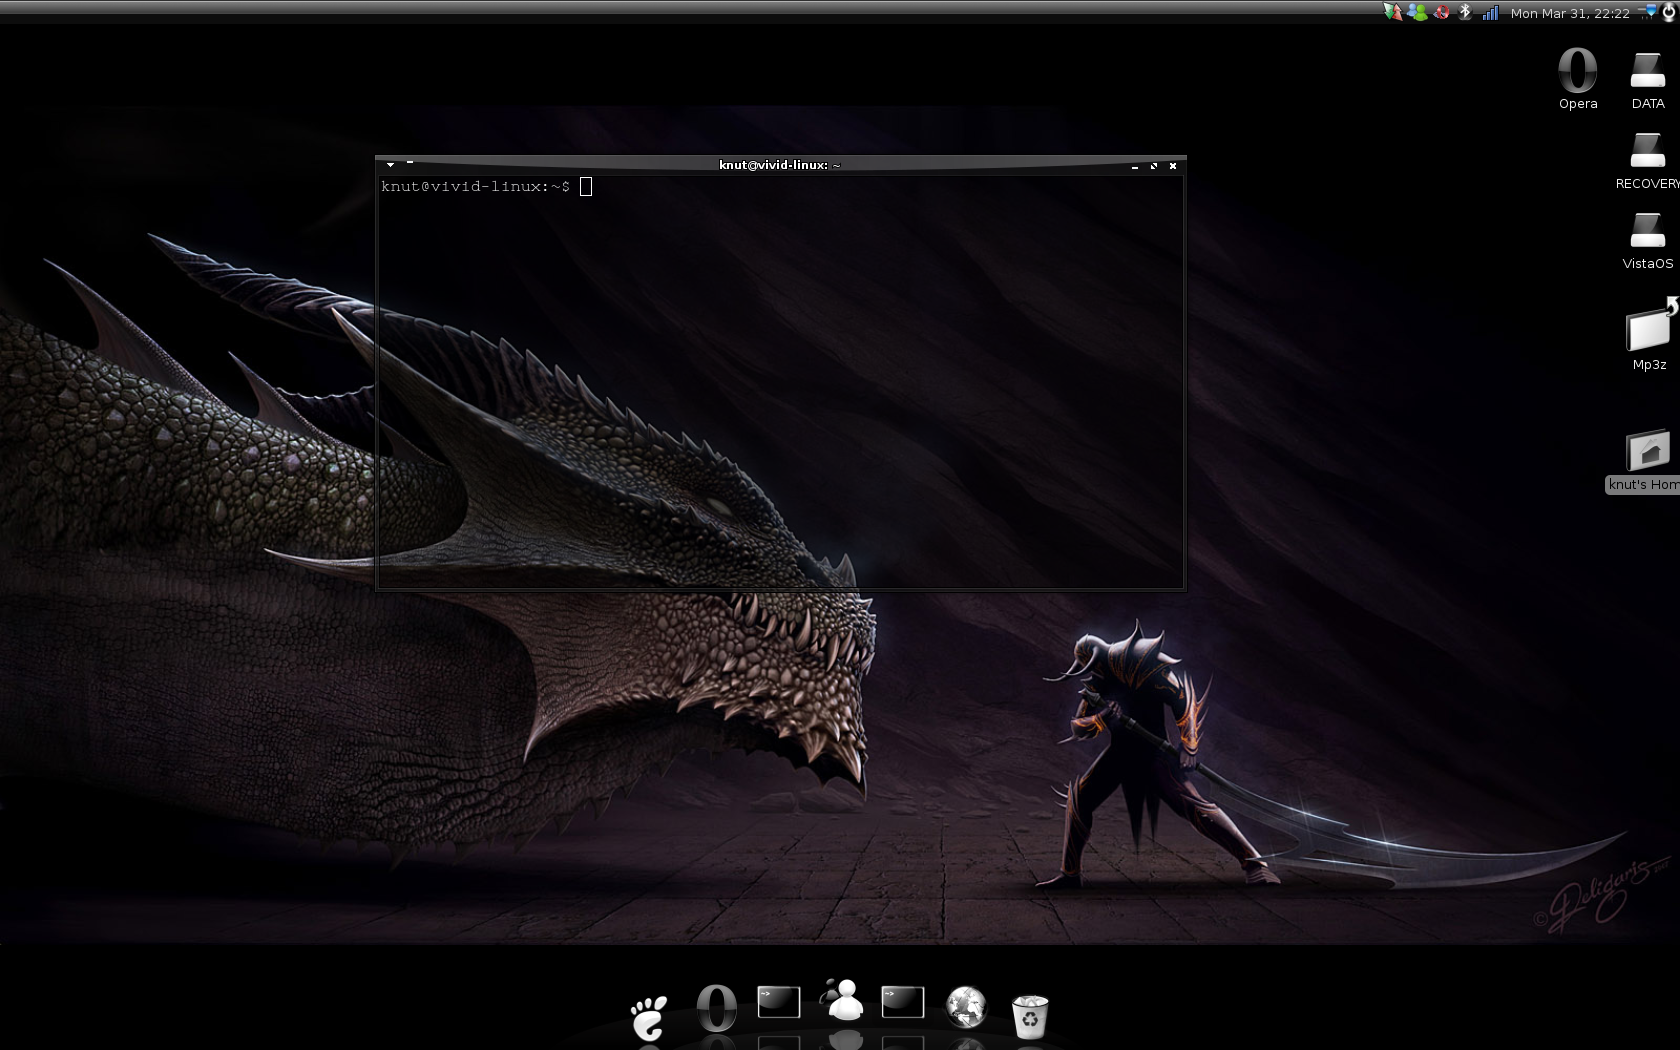Click the small dash button in terminal titlebar
This screenshot has width=1680, height=1050.
pyautogui.click(x=410, y=162)
